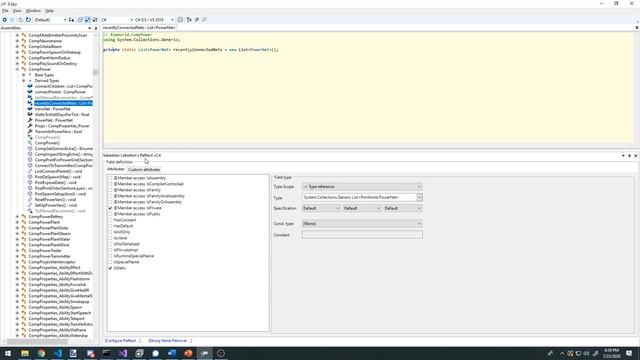
Task: Click the Search magnifier toolbar icon
Action: click(x=204, y=20)
